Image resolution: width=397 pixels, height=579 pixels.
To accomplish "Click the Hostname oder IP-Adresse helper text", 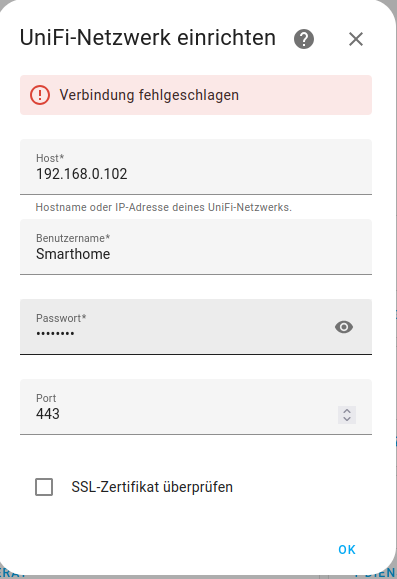I will pos(164,208).
